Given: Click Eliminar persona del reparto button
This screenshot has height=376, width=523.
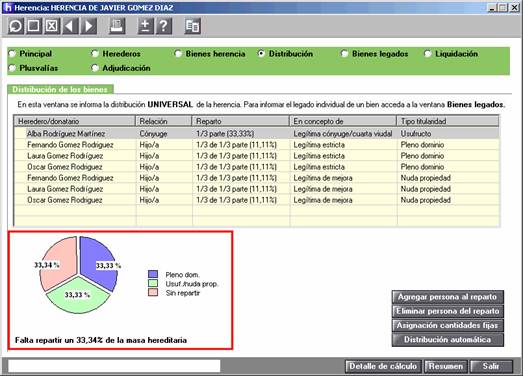Looking at the screenshot, I should point(448,311).
